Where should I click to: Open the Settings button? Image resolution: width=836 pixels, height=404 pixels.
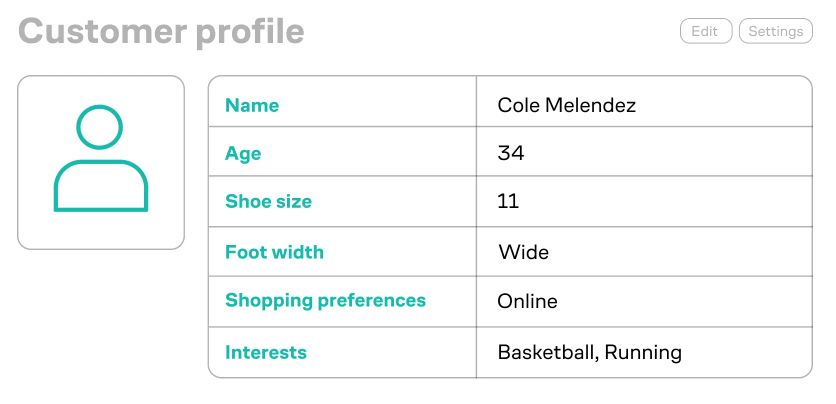point(776,31)
